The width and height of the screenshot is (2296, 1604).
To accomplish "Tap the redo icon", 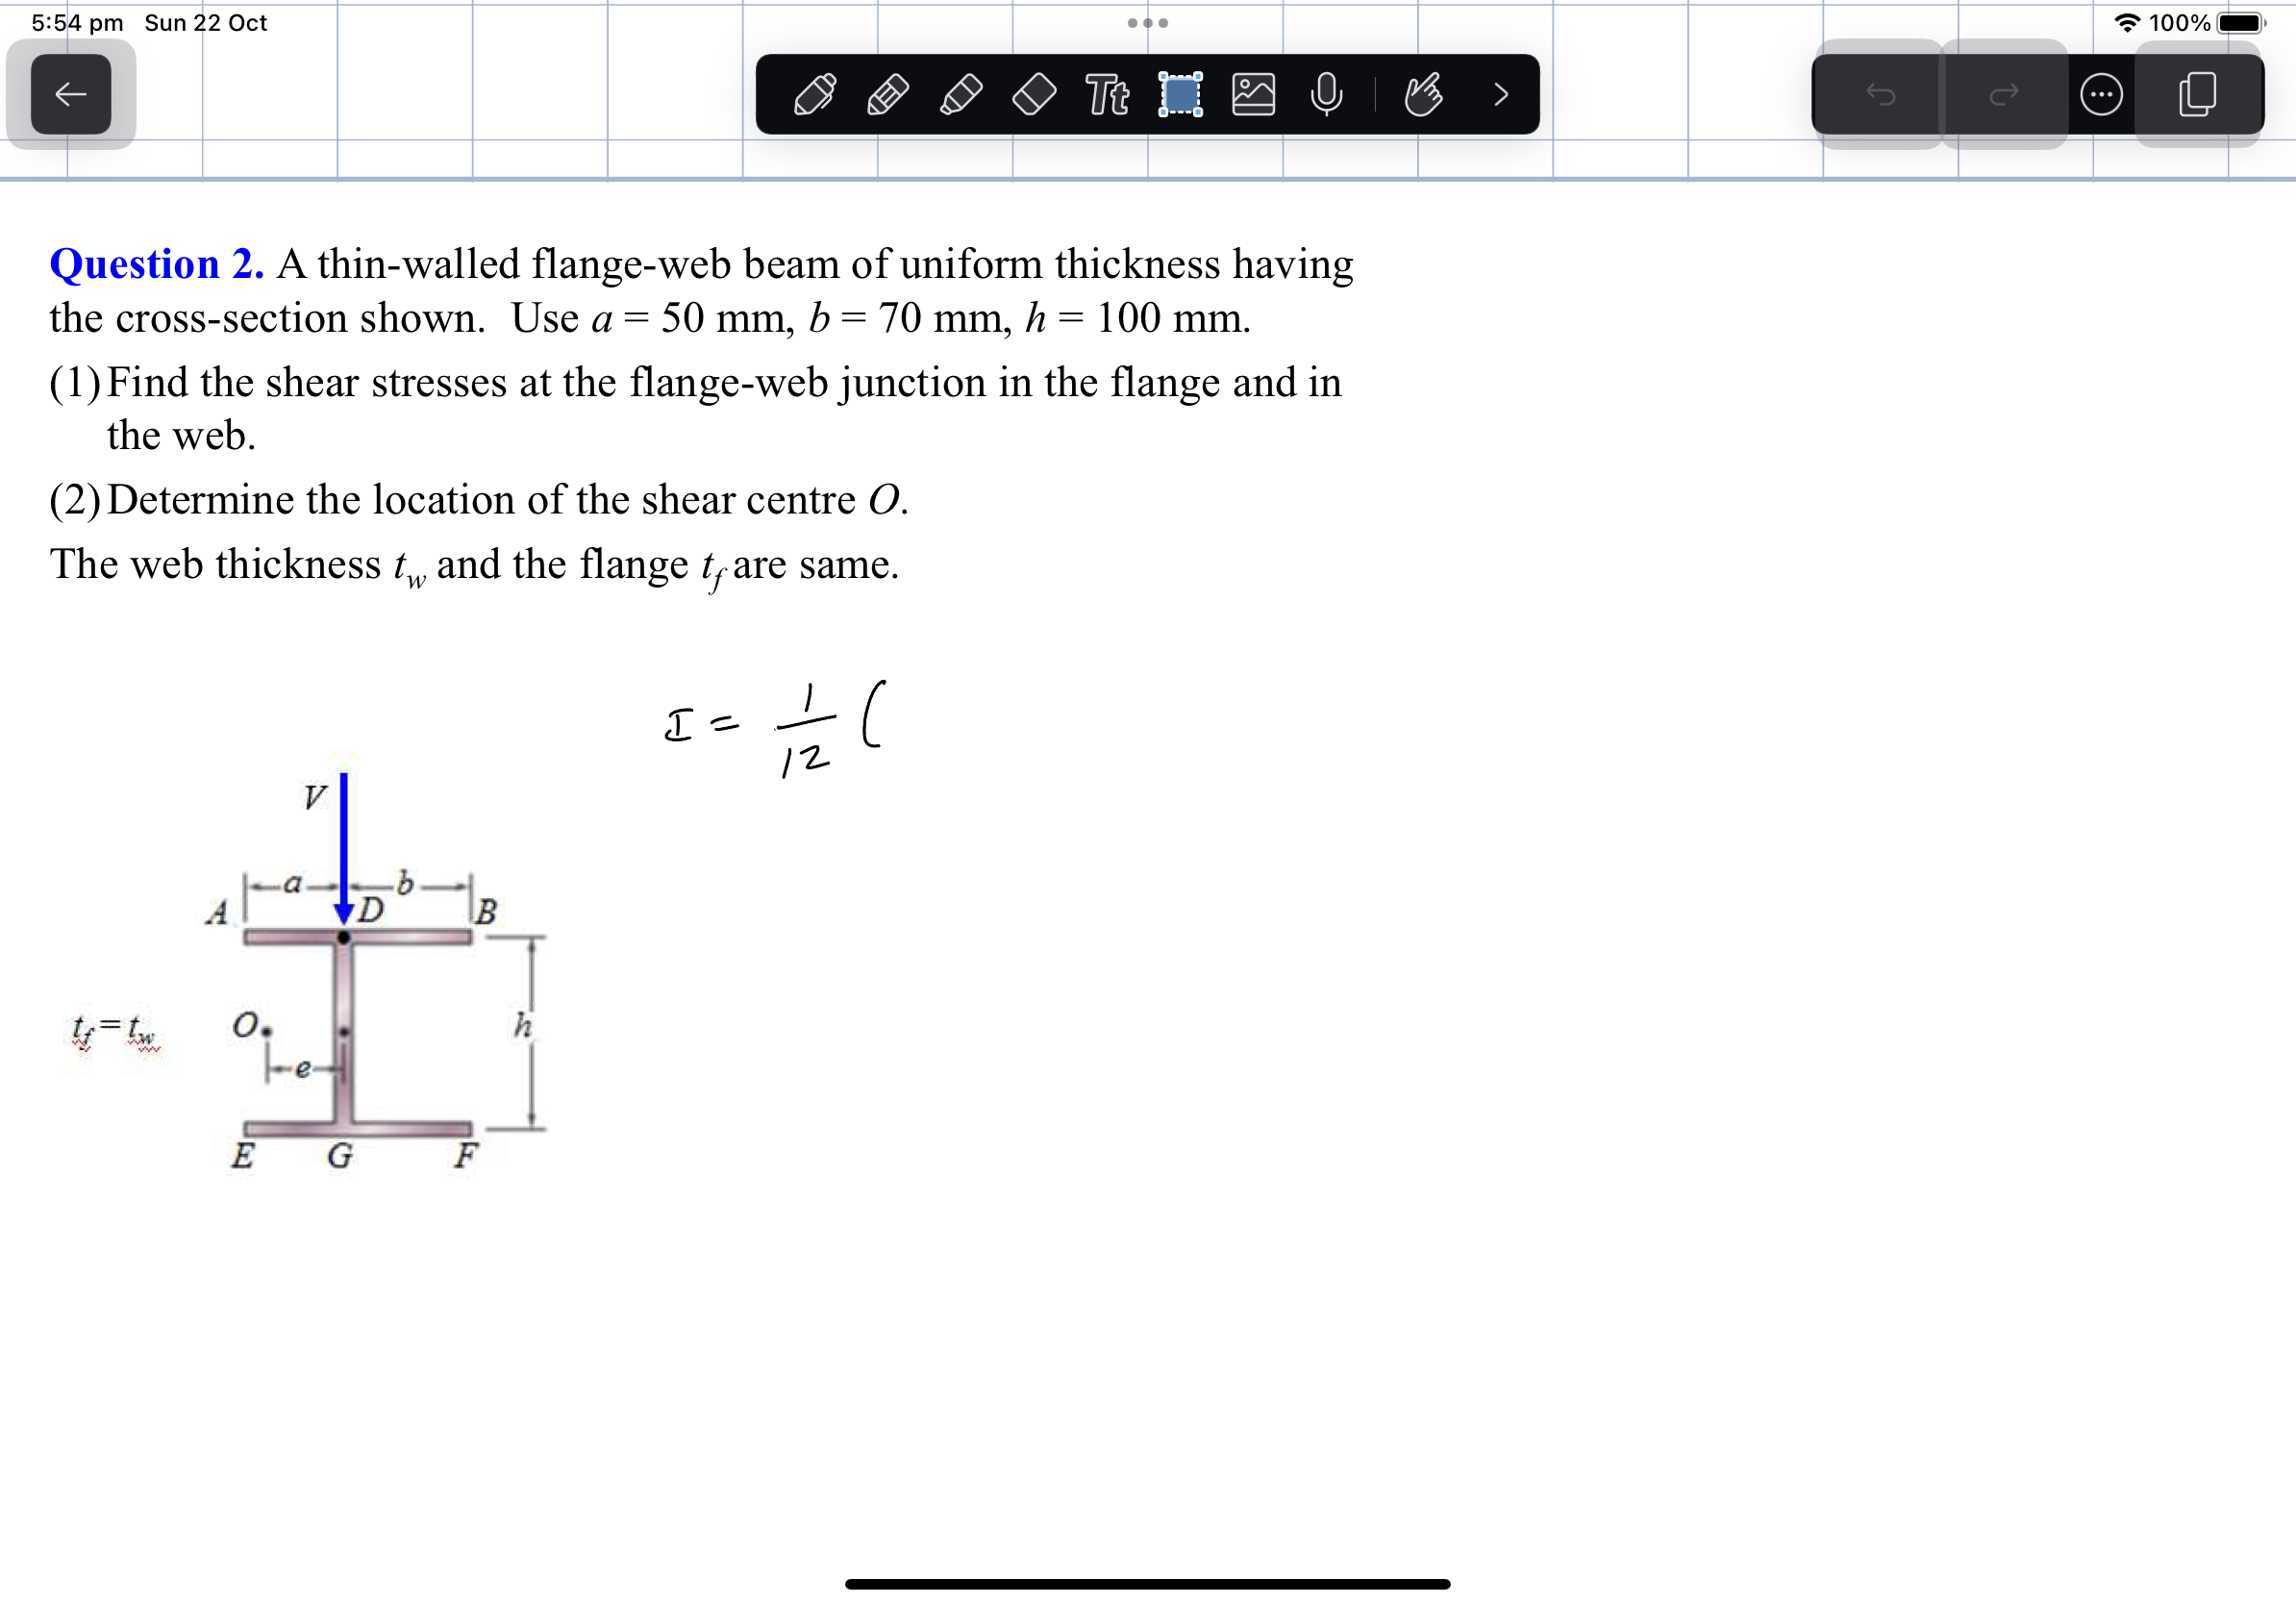I will (2002, 93).
